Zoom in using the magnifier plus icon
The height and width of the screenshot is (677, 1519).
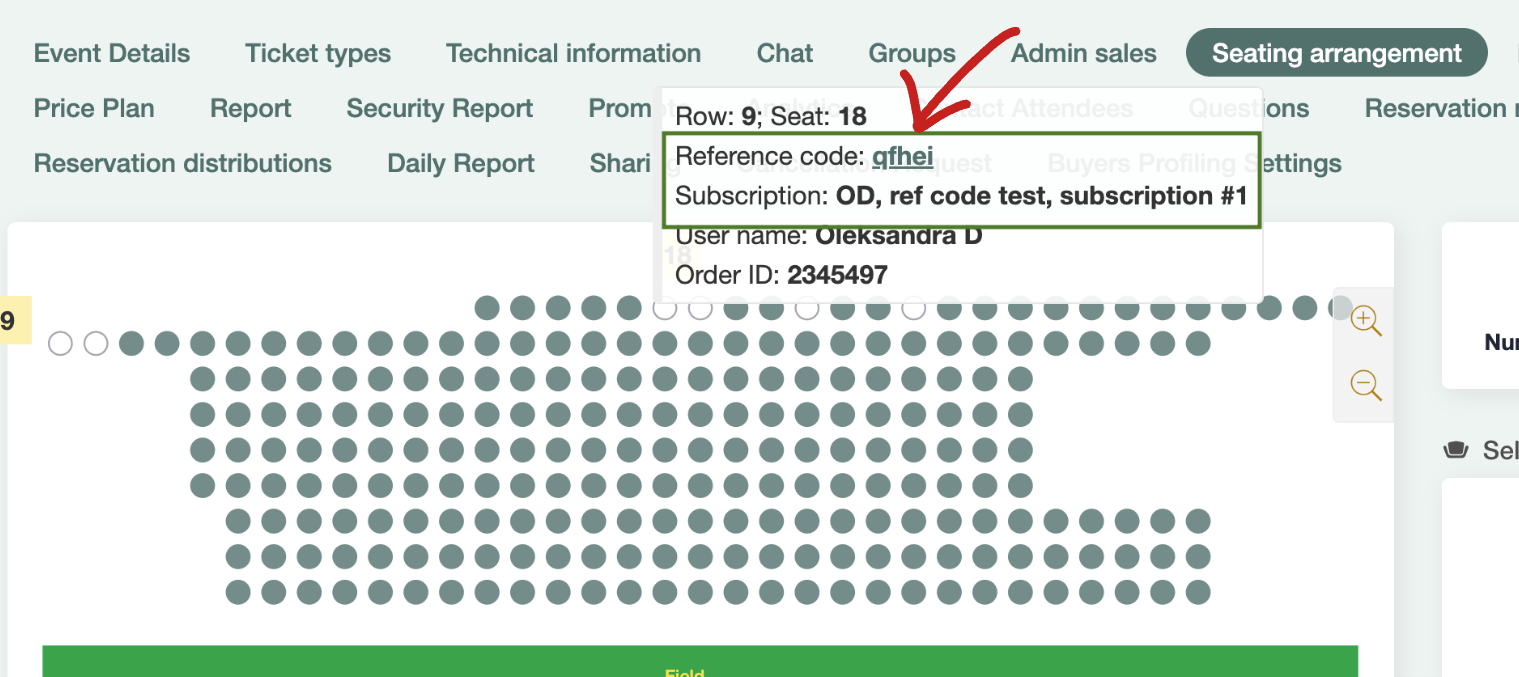1365,320
